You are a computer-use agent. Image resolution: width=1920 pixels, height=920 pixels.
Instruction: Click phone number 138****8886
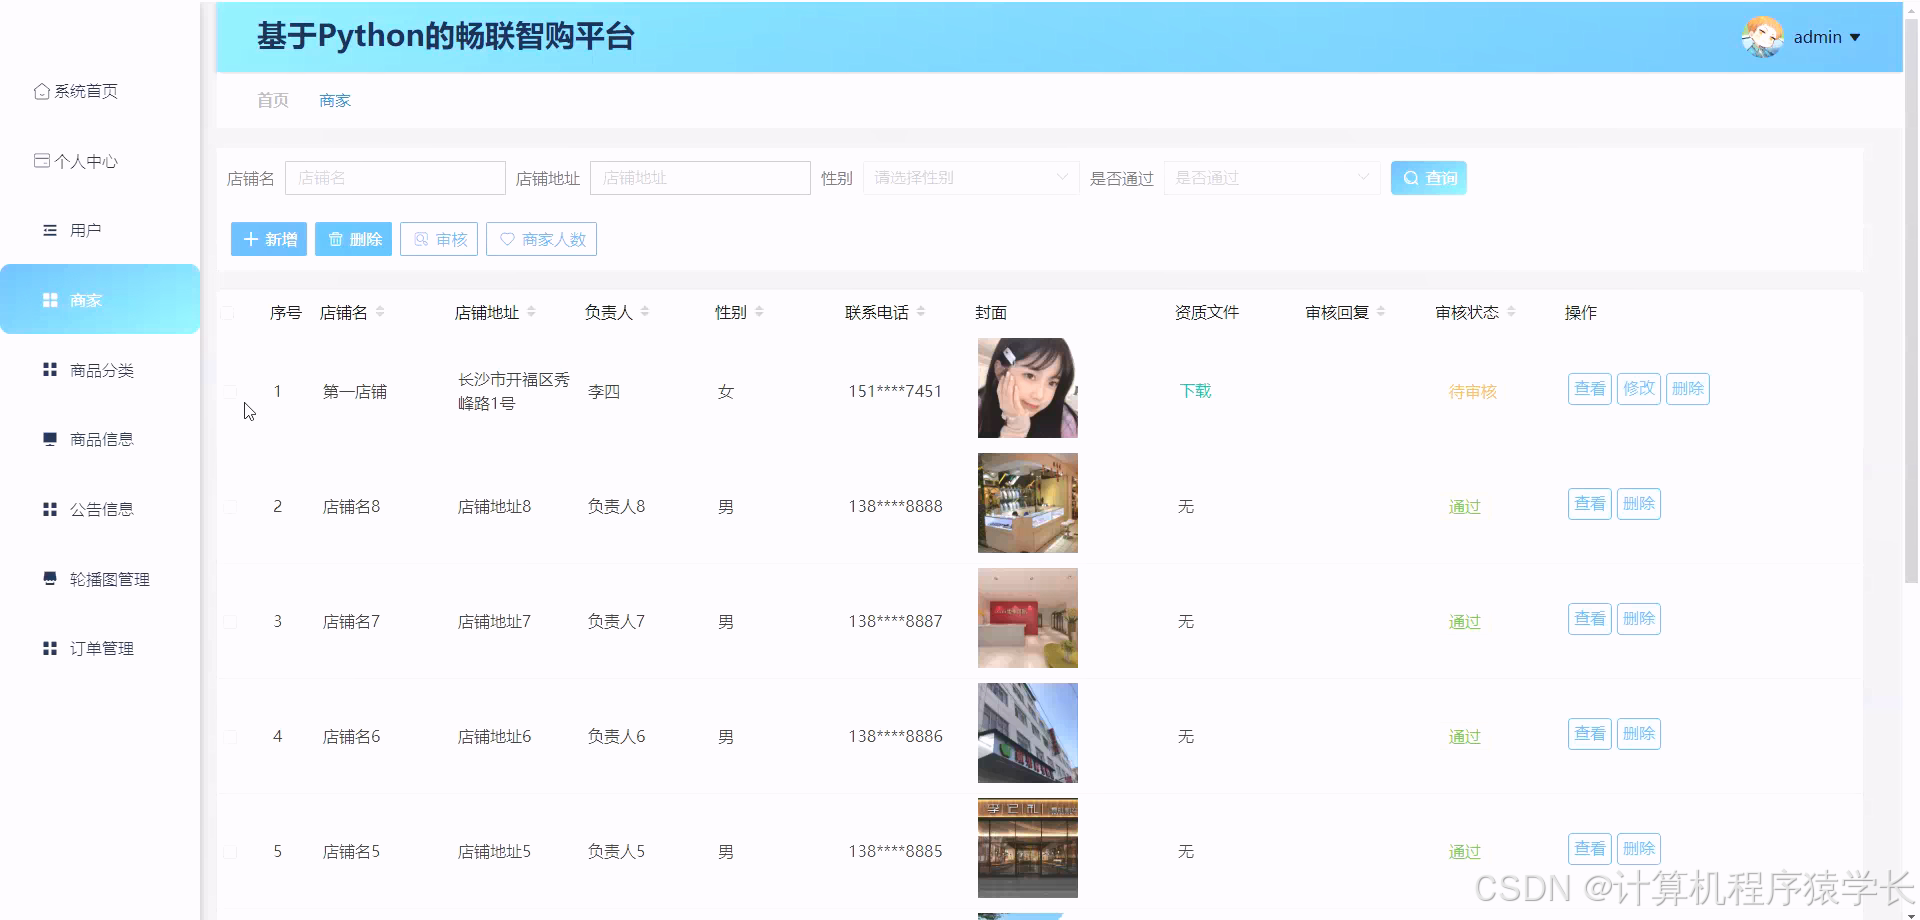895,736
